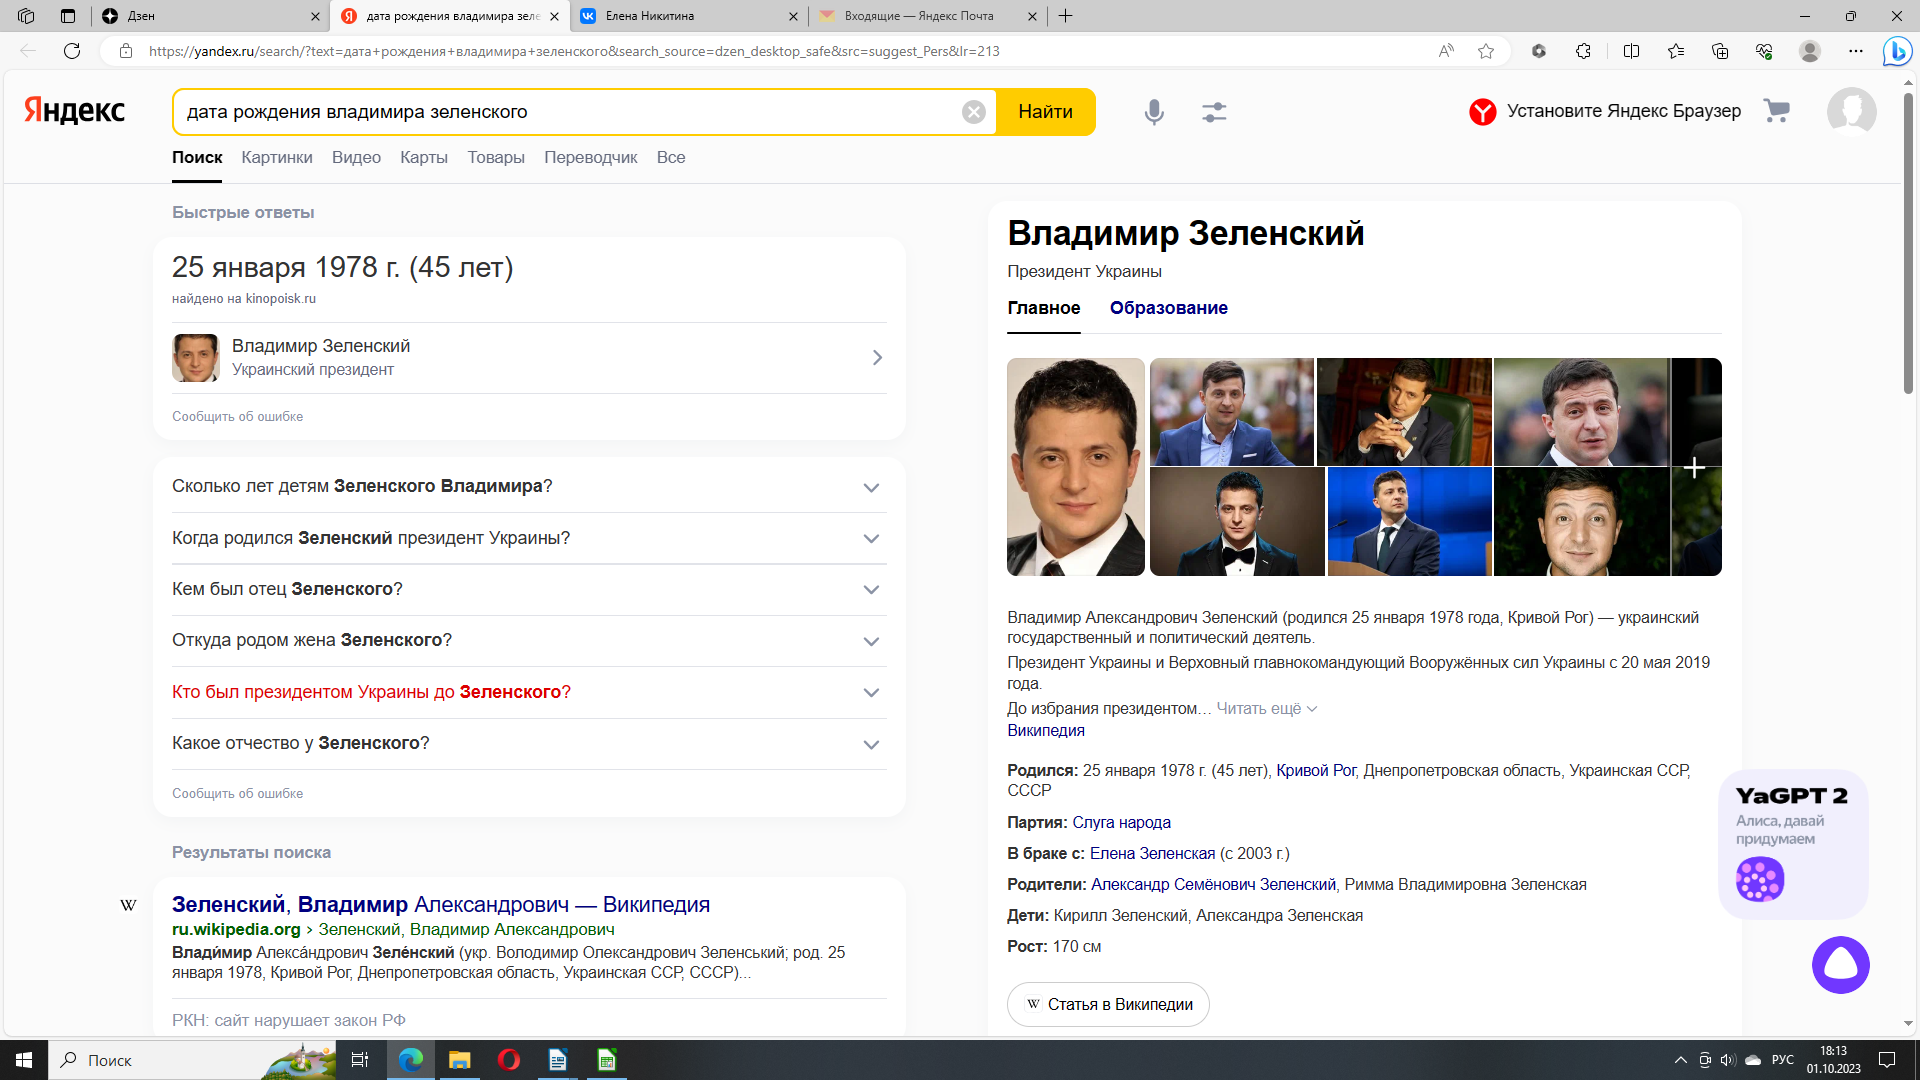Switch to Товары search tab
1920x1080 pixels.
tap(496, 158)
